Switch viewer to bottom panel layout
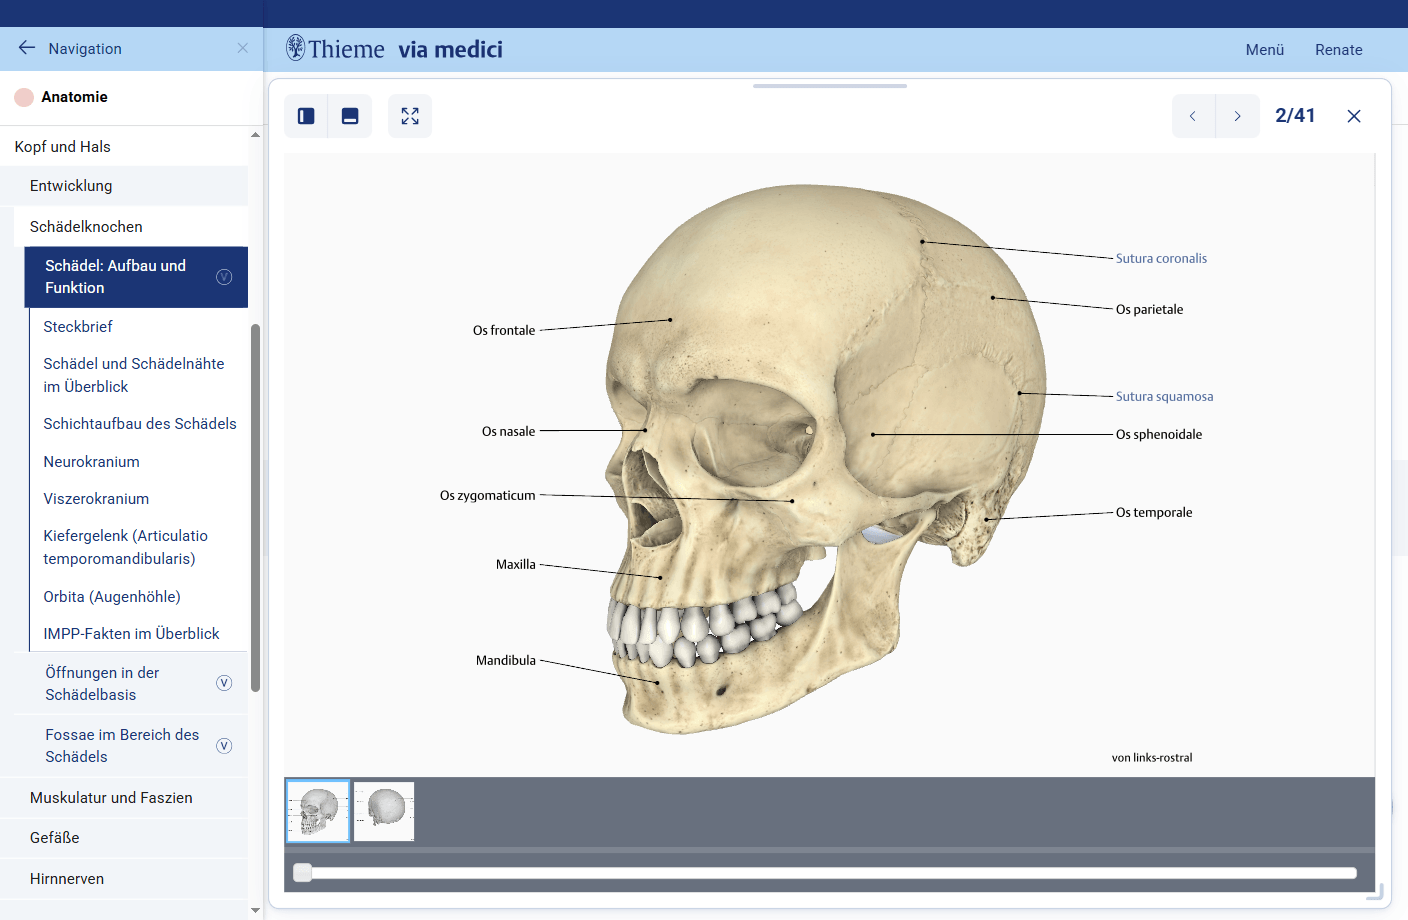This screenshot has width=1408, height=920. 350,116
